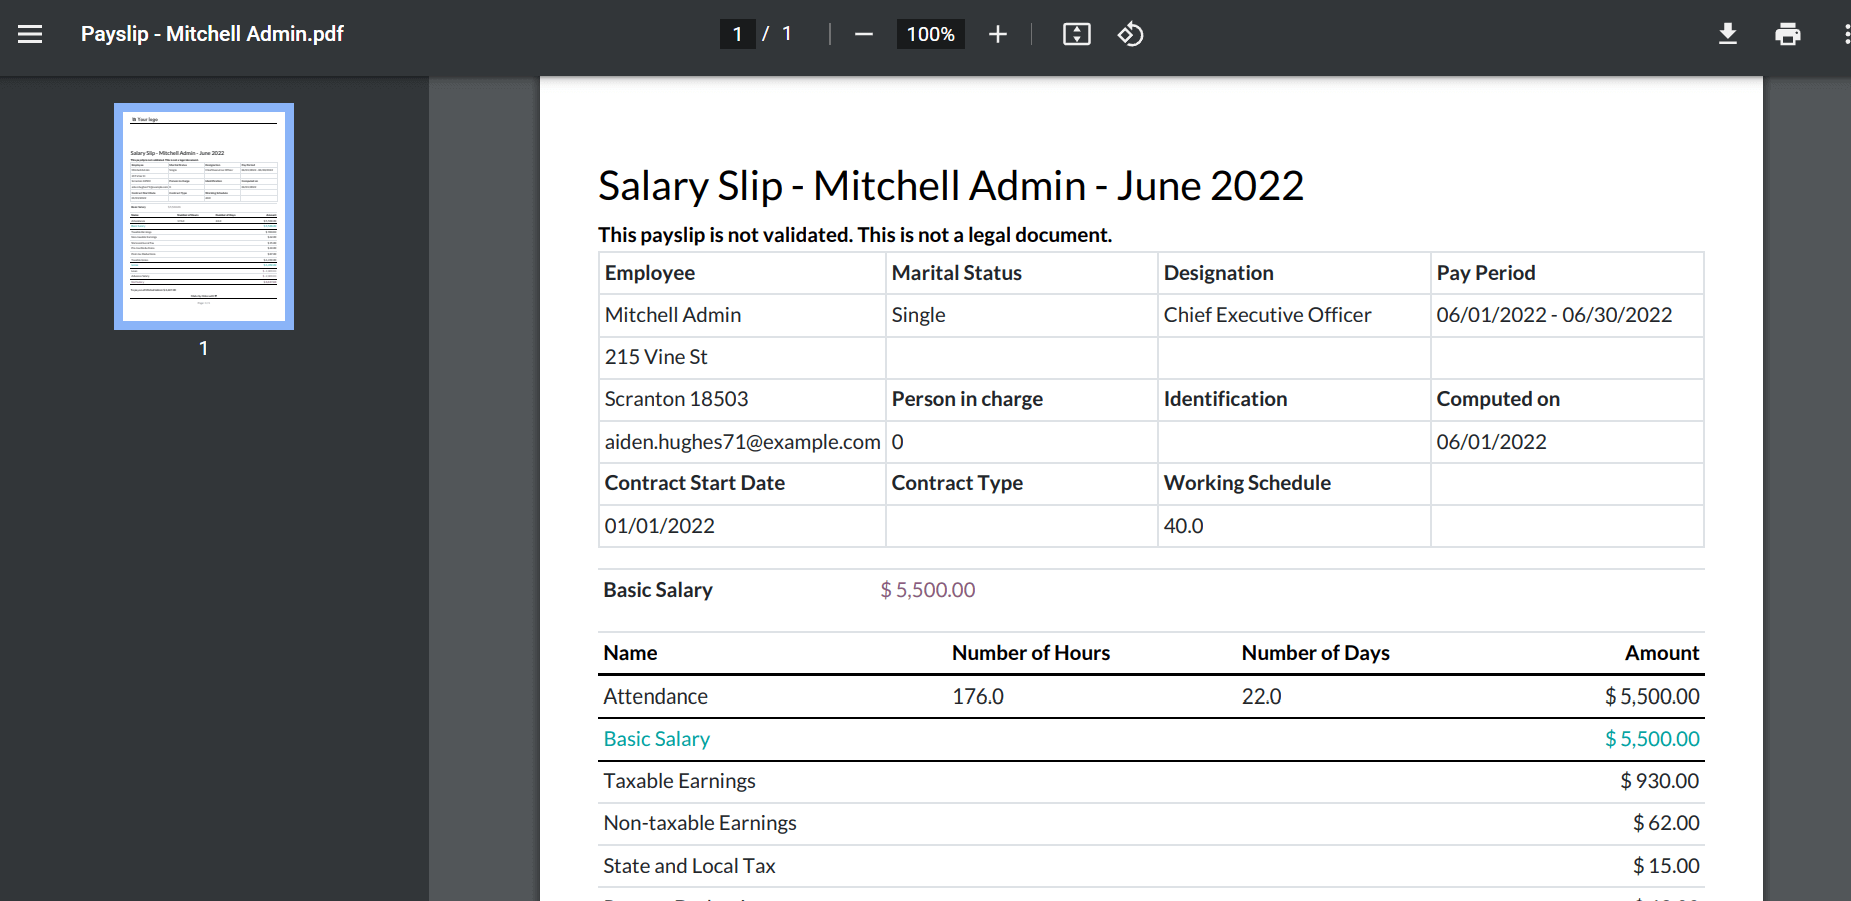Click the computed on date 06/01/2022
This screenshot has height=901, width=1851.
(1491, 442)
